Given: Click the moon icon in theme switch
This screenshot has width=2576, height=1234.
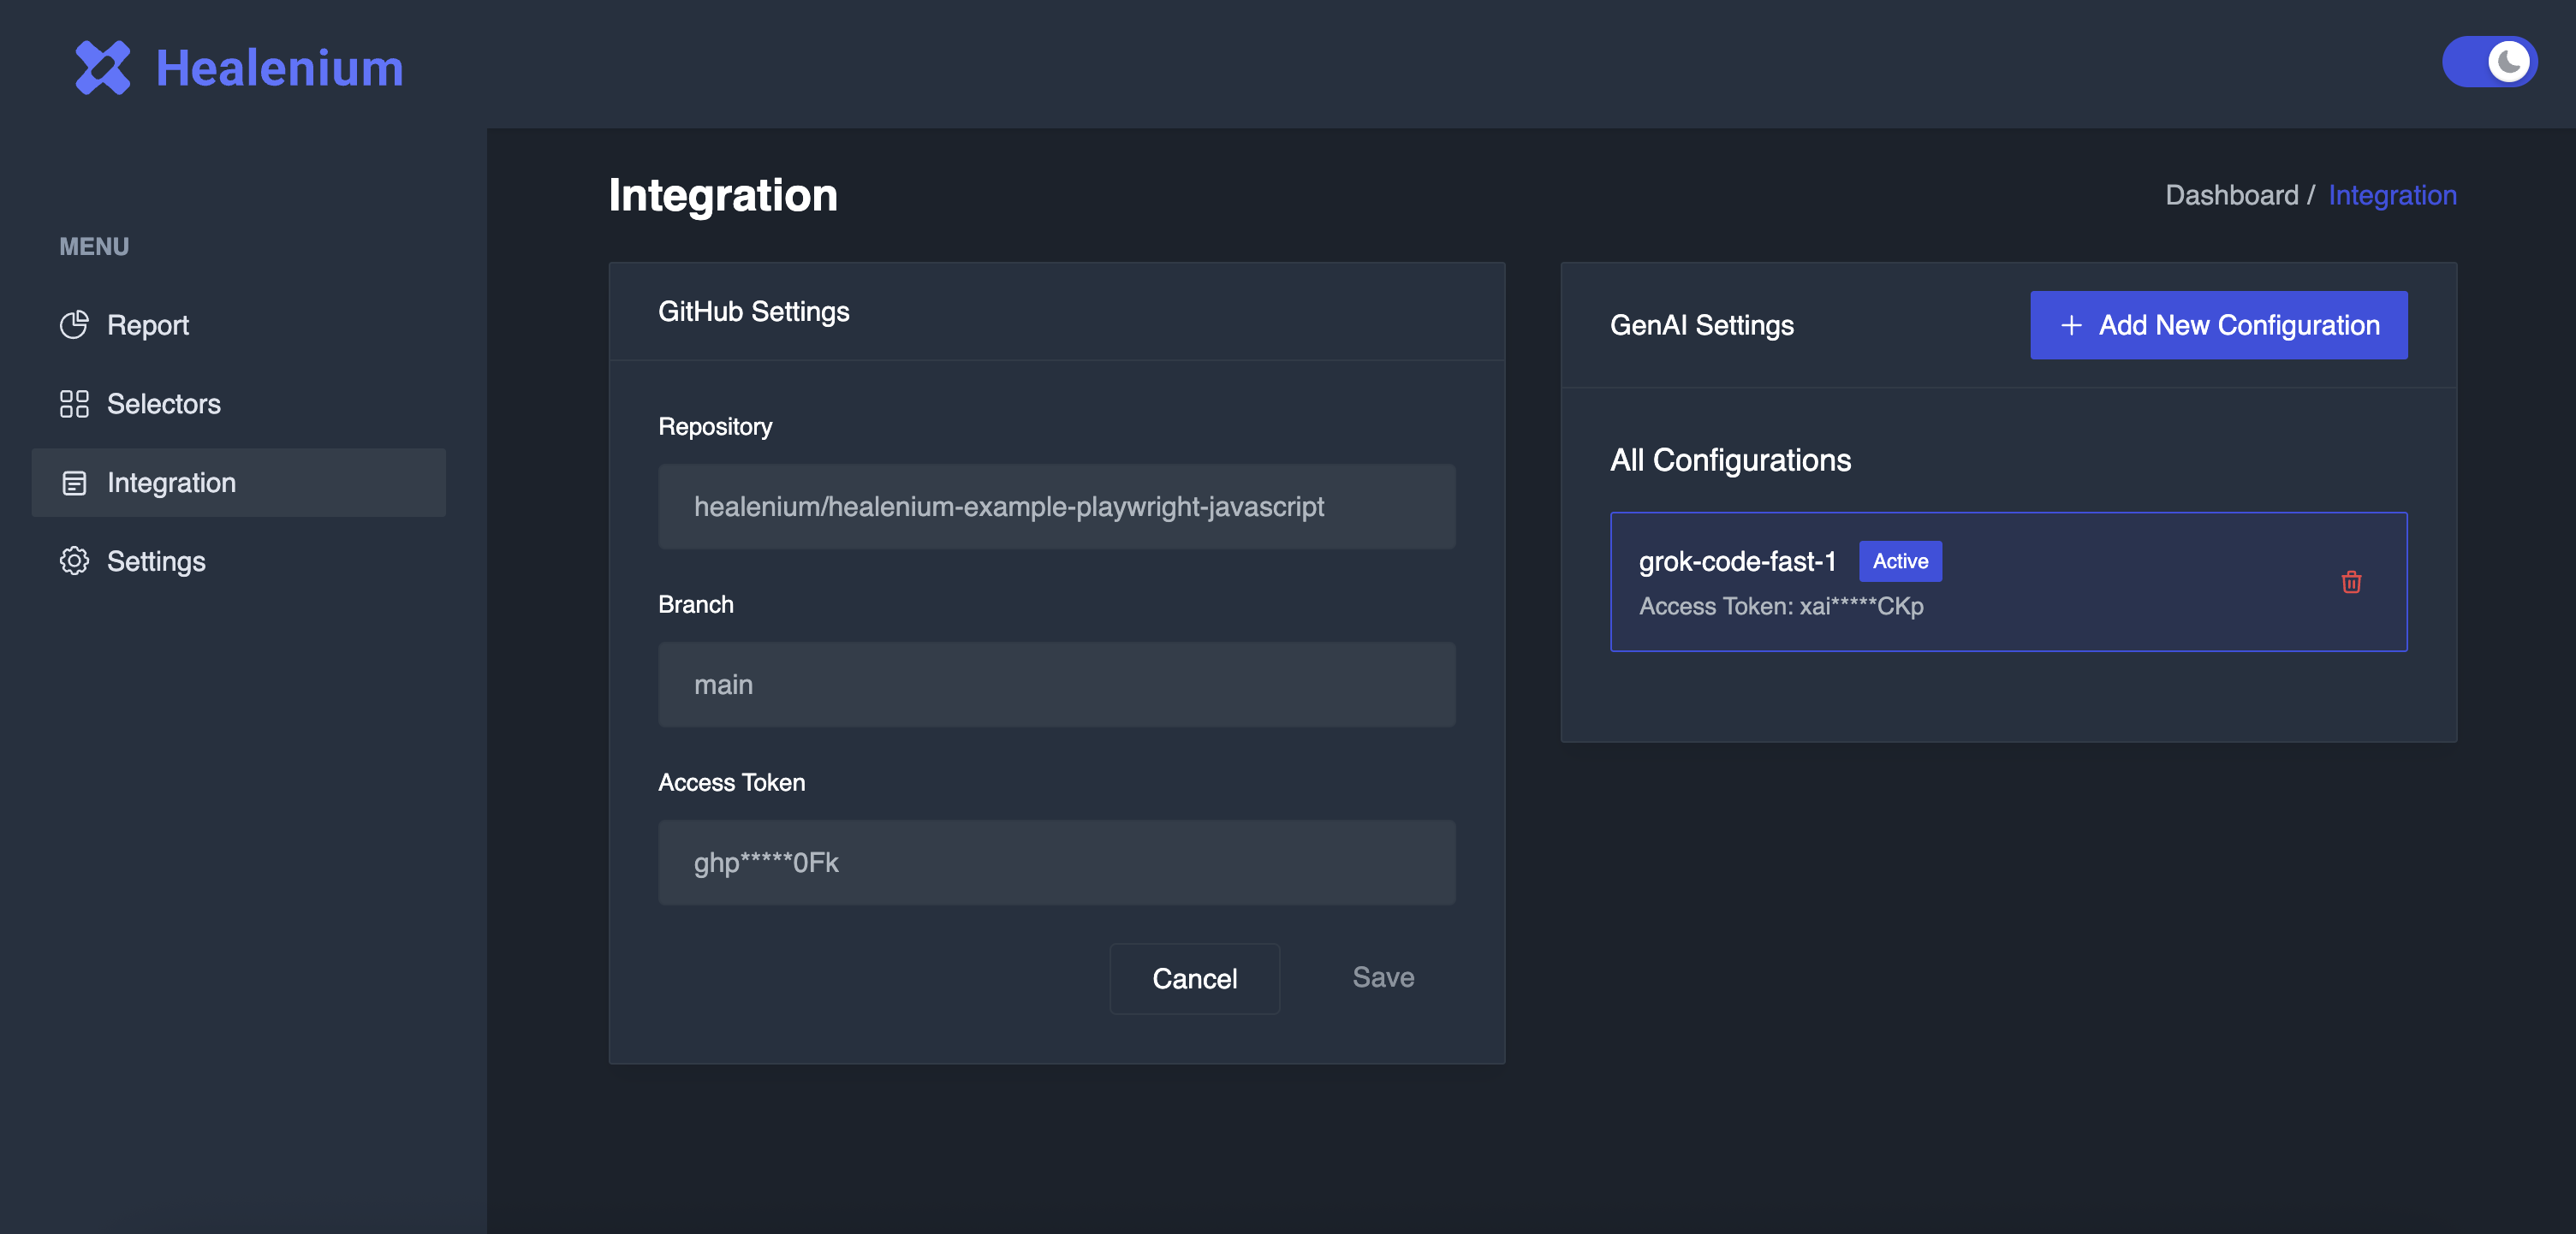Looking at the screenshot, I should pyautogui.click(x=2509, y=62).
